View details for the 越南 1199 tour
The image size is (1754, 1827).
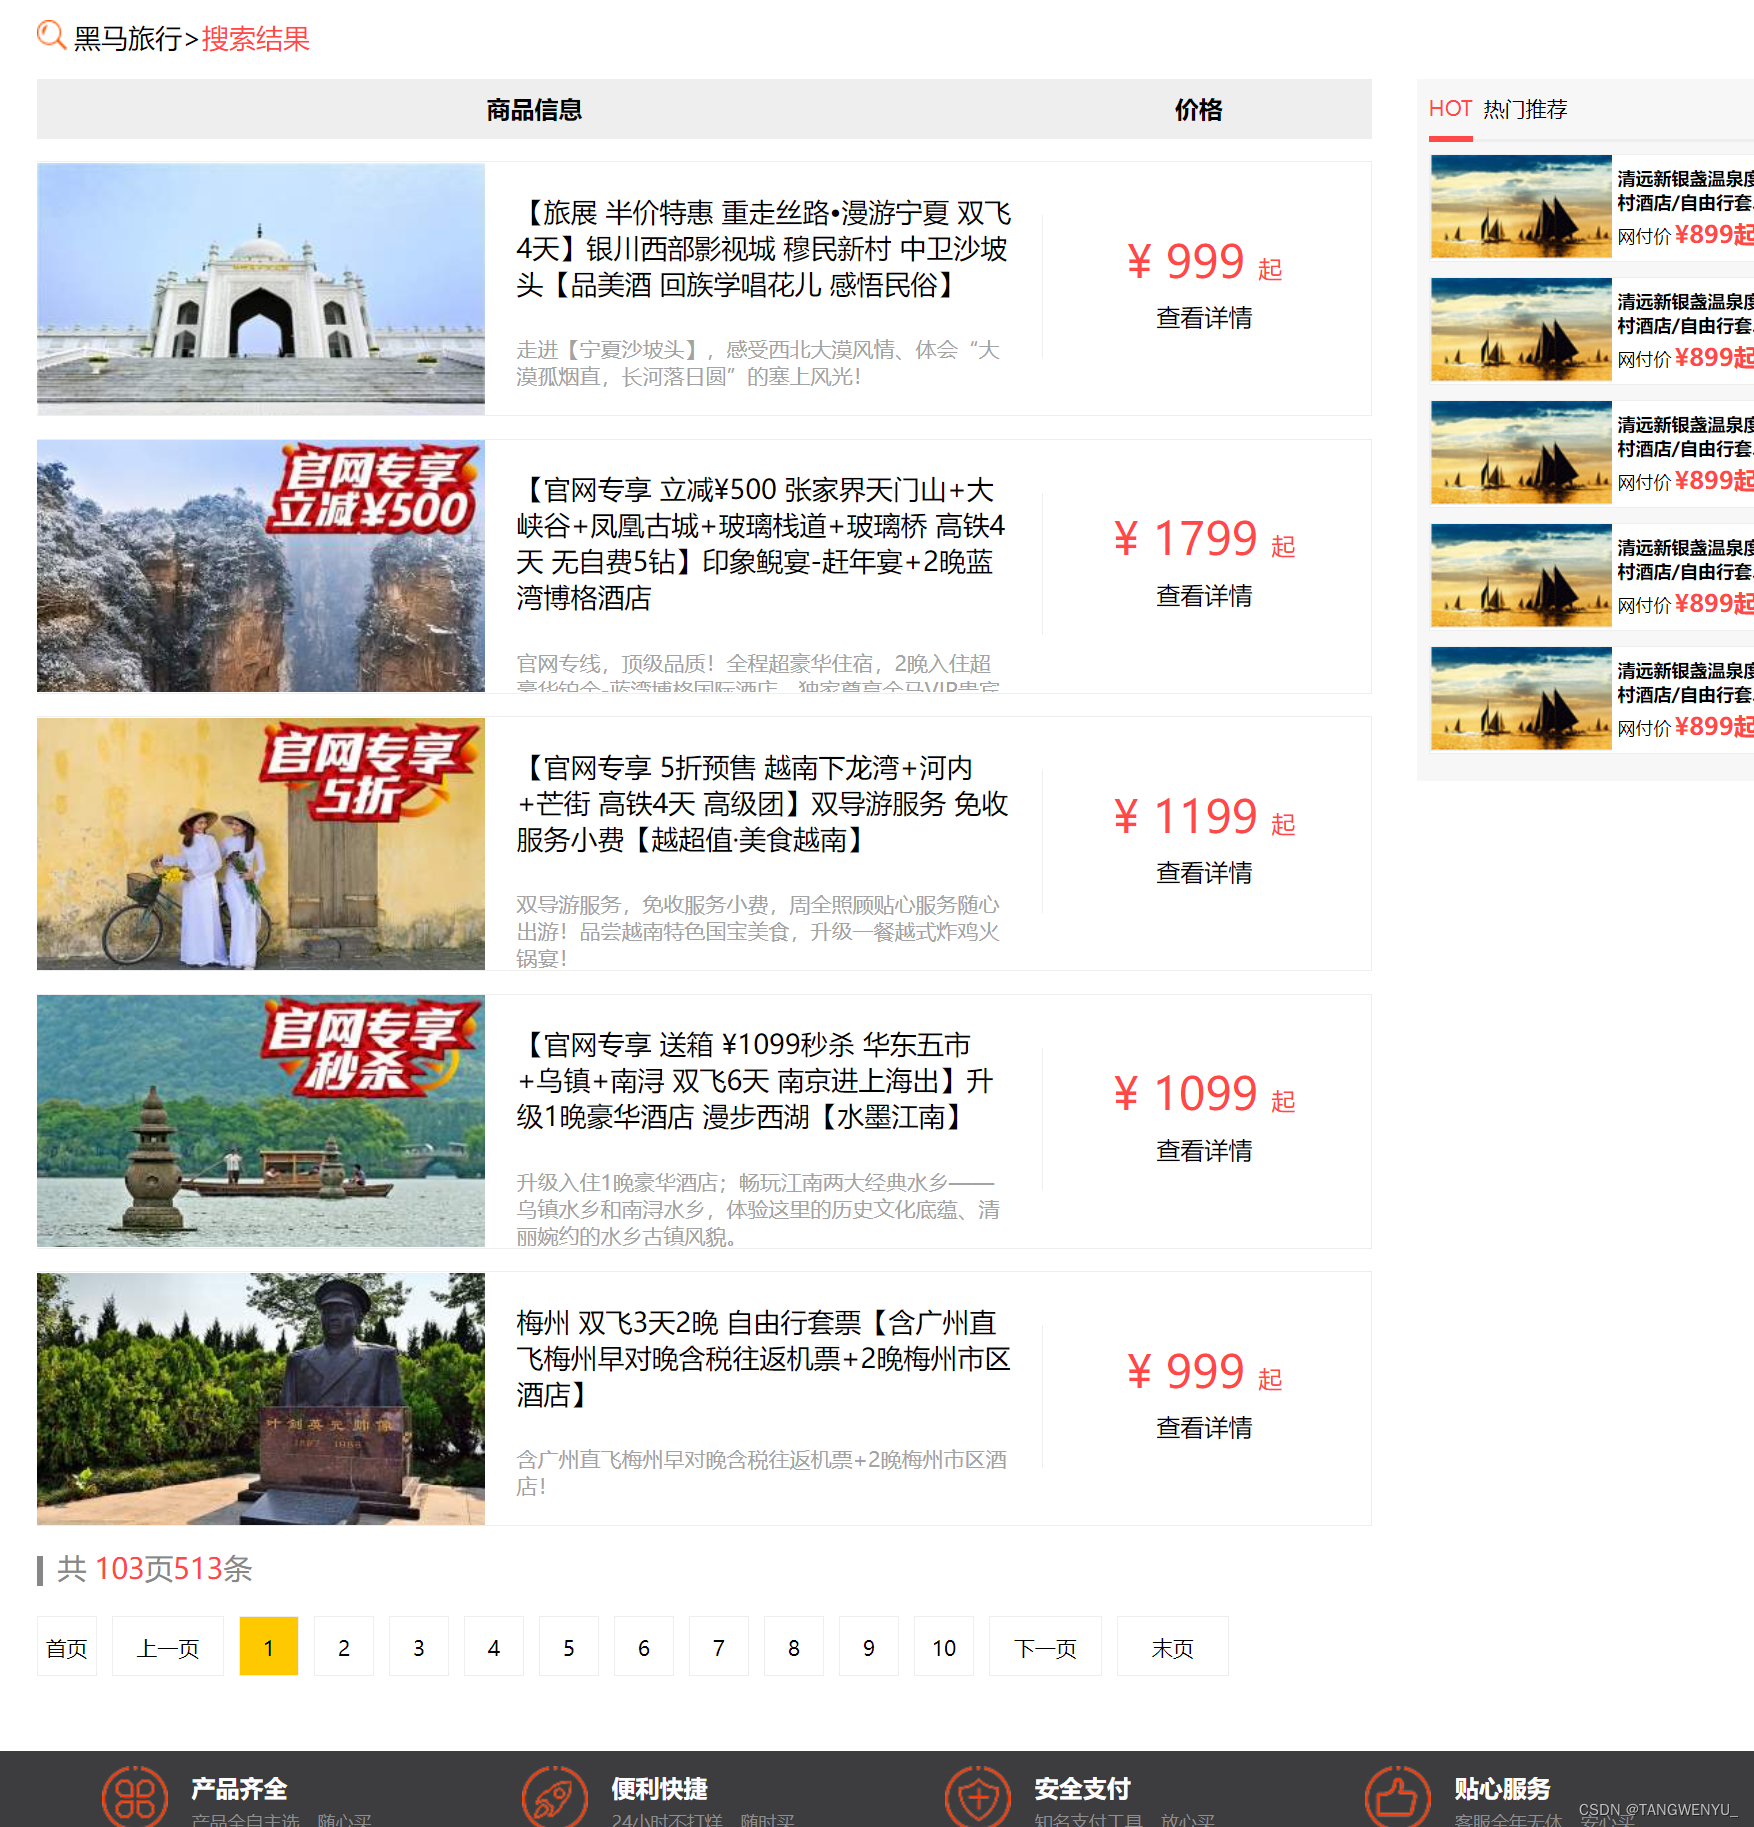pyautogui.click(x=1204, y=873)
